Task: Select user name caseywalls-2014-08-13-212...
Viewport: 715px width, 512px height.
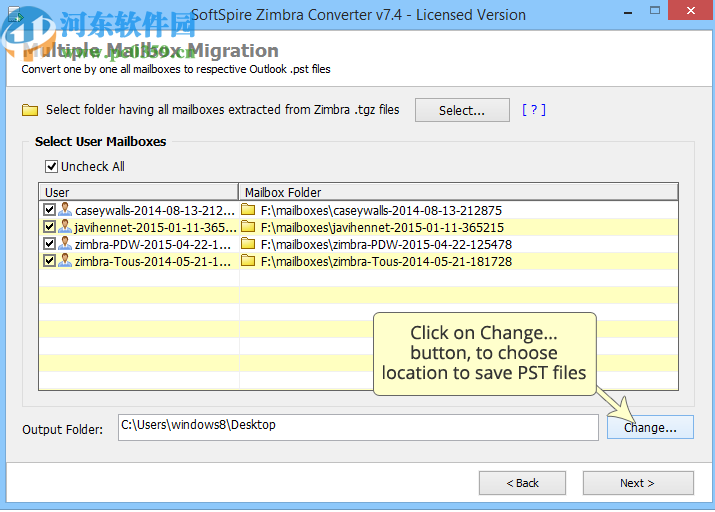Action: click(x=155, y=210)
